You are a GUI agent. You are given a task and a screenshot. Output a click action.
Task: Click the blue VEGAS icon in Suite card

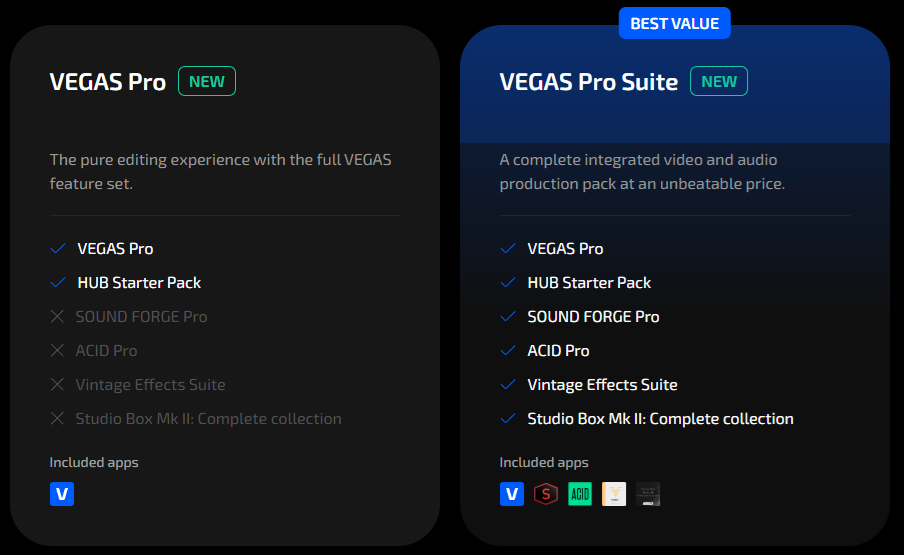pos(512,493)
